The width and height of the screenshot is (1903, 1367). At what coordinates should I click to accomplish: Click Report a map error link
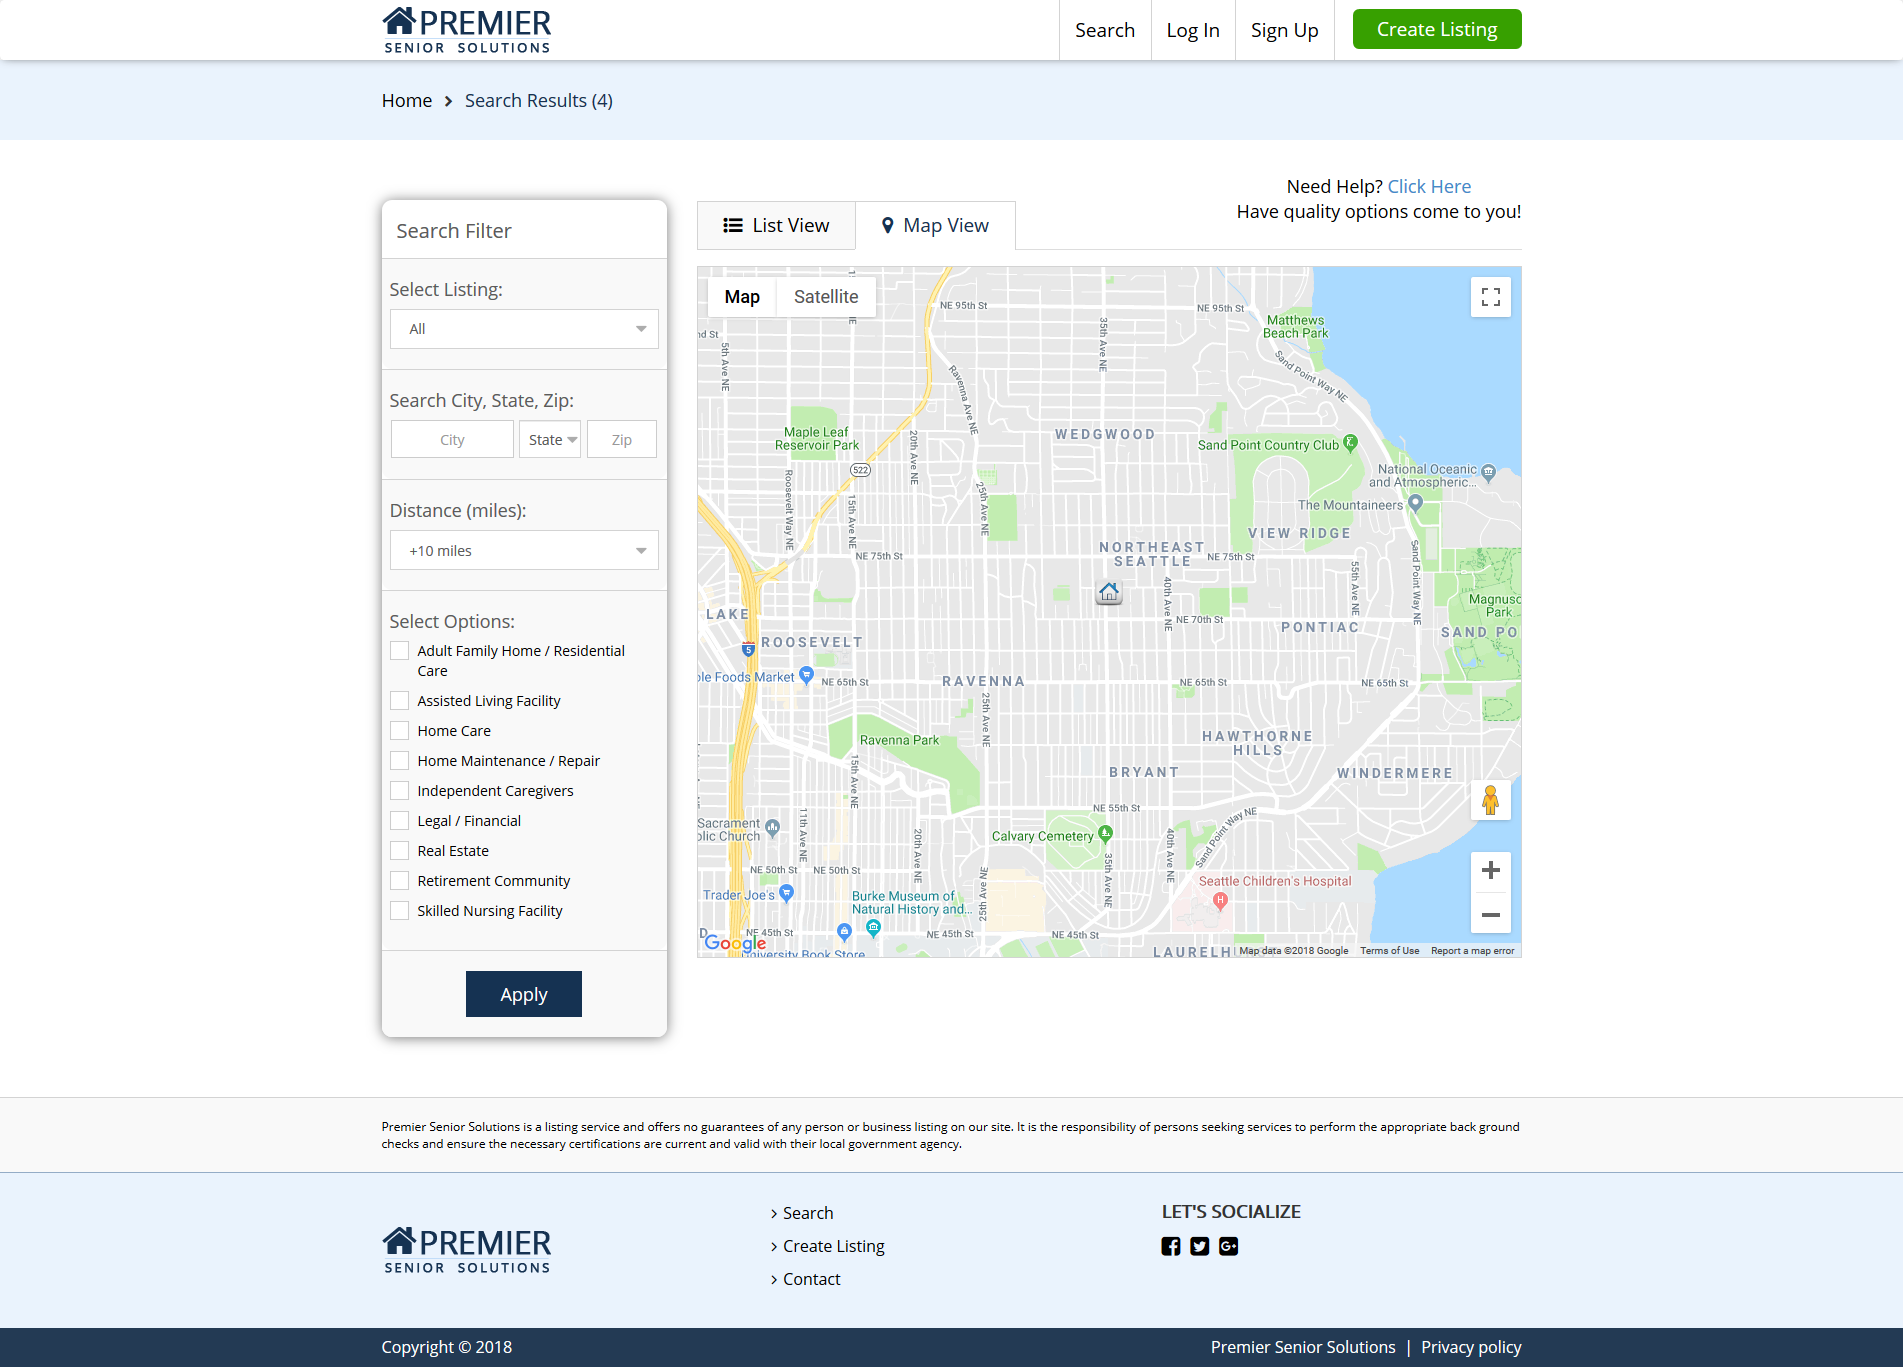coord(1472,951)
